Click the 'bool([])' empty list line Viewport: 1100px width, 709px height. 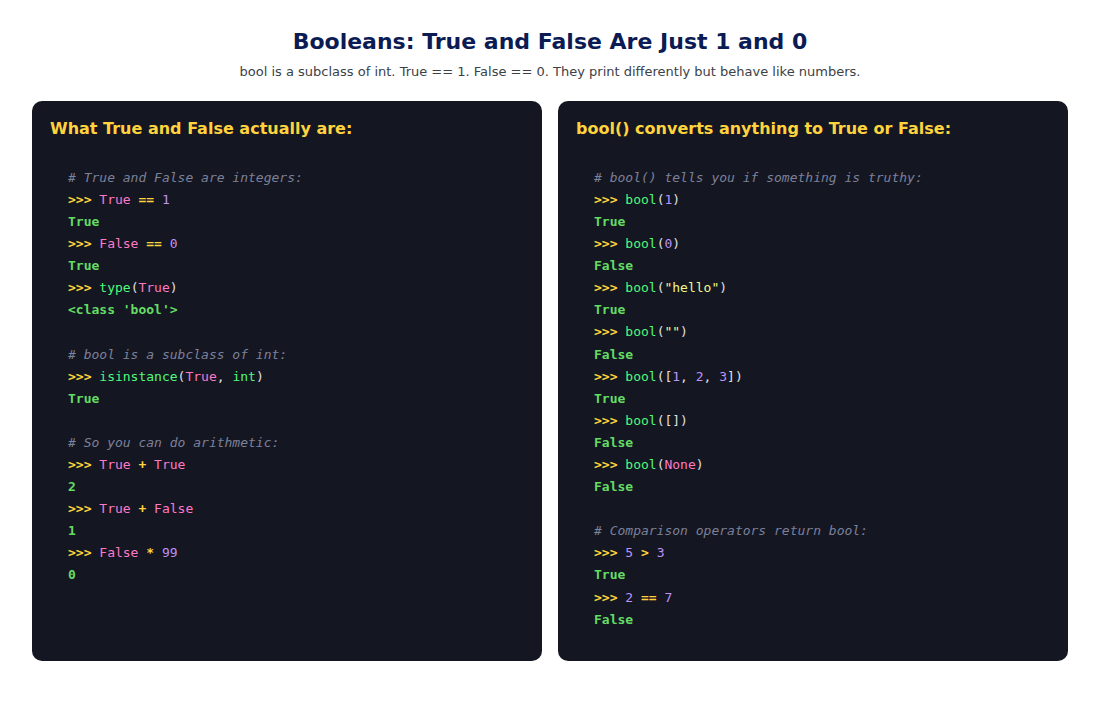pyautogui.click(x=640, y=421)
